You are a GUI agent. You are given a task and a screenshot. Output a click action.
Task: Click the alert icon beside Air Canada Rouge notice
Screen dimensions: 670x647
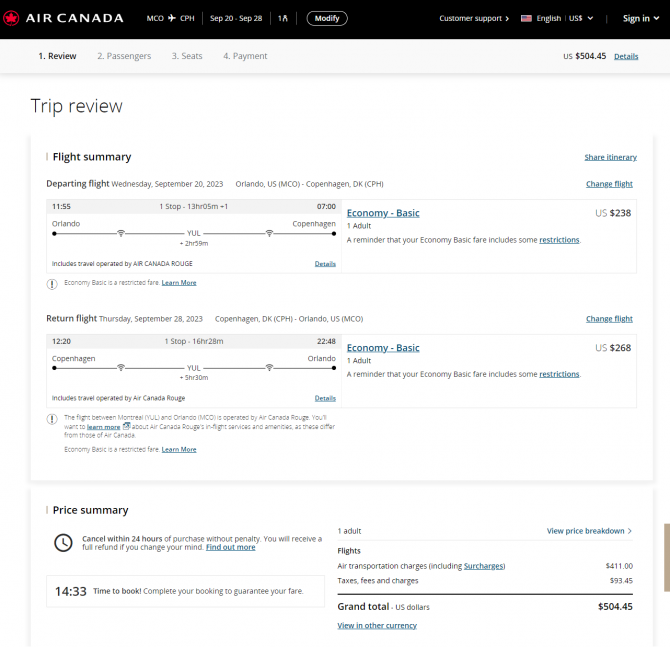52,419
